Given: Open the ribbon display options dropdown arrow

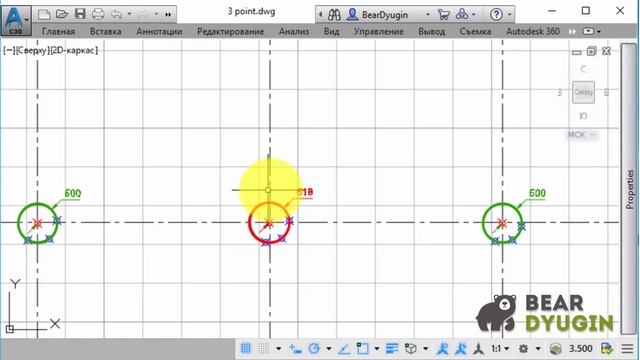Looking at the screenshot, I should click(599, 31).
